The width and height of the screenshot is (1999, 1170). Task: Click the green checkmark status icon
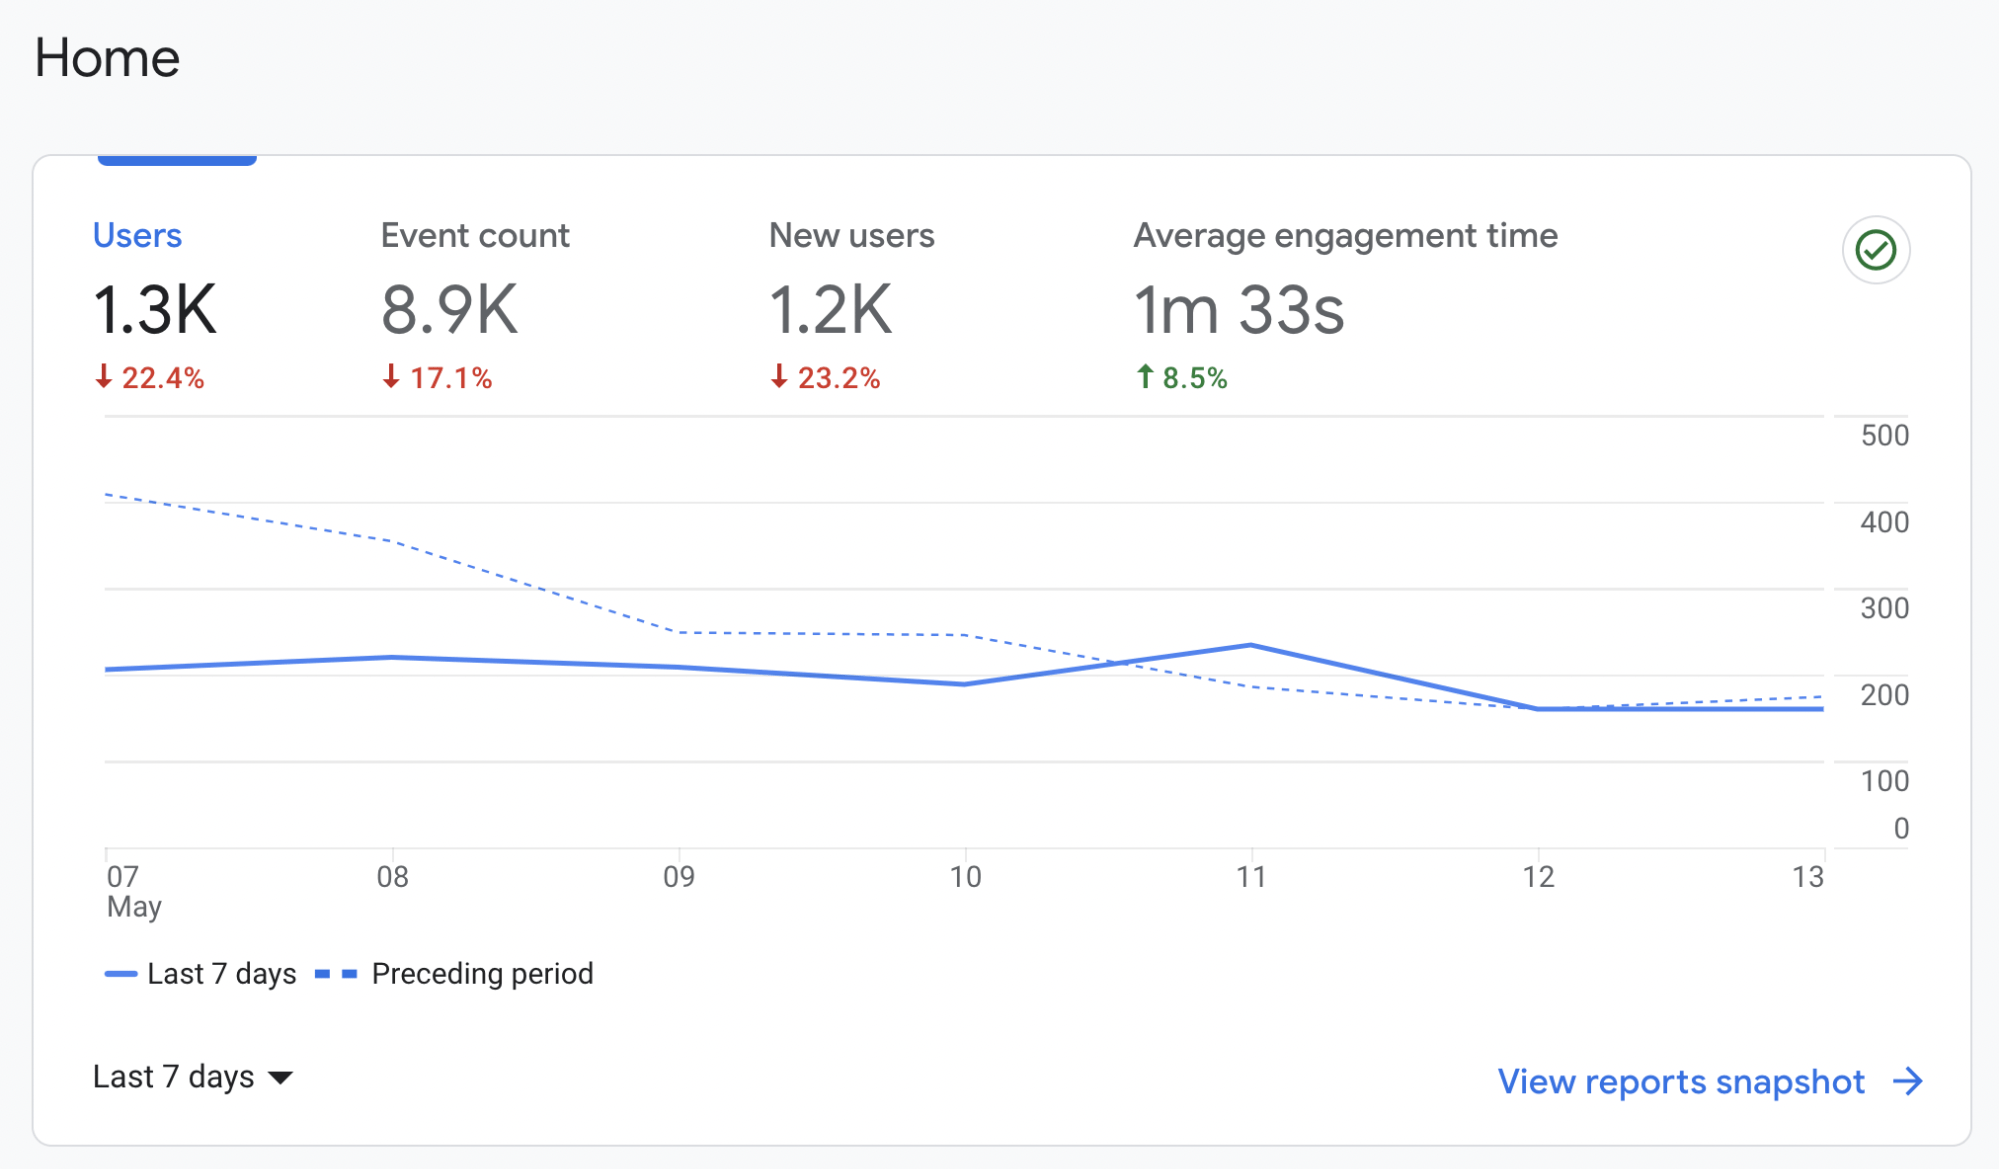click(x=1876, y=251)
